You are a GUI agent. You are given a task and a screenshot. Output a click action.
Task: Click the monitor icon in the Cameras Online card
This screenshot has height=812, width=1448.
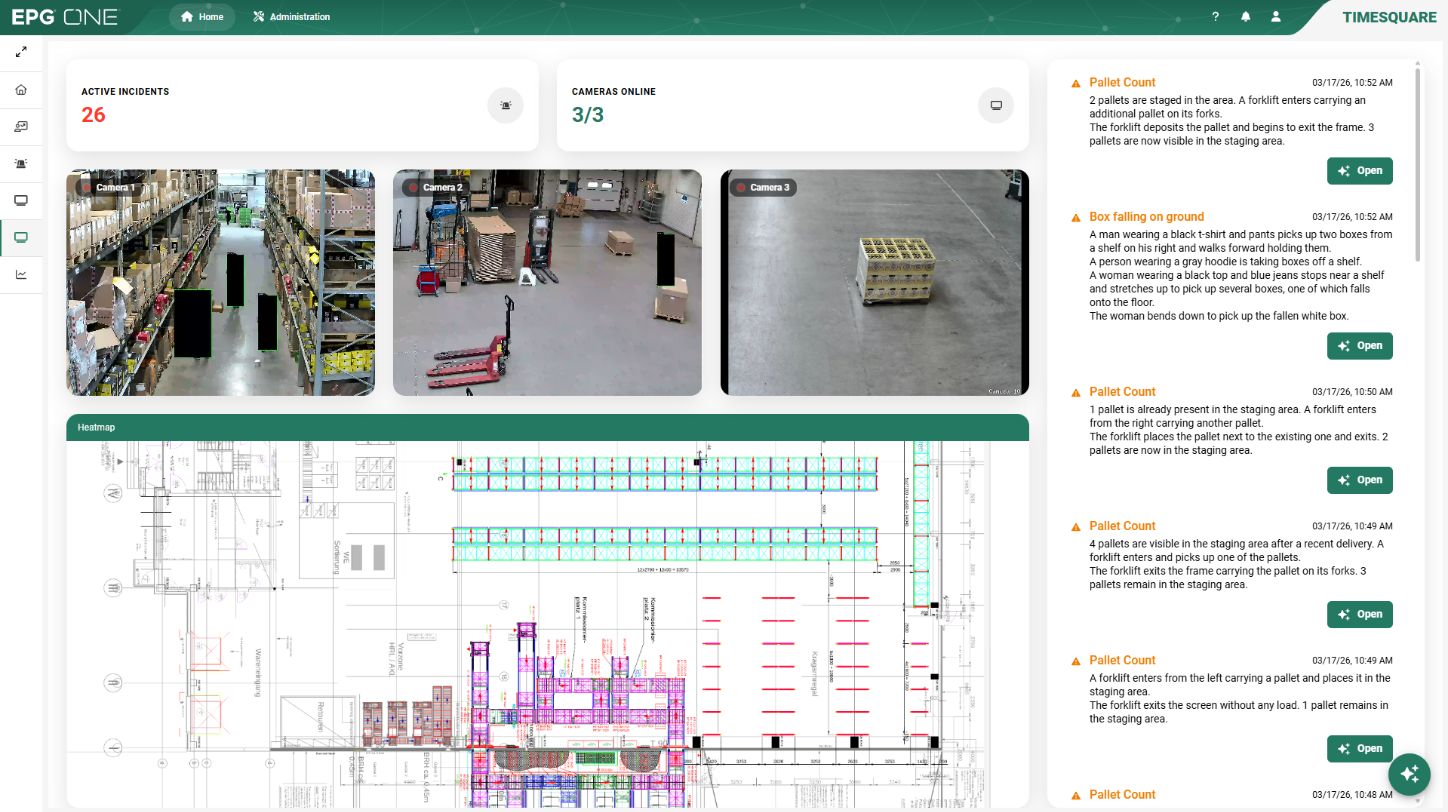tap(995, 105)
